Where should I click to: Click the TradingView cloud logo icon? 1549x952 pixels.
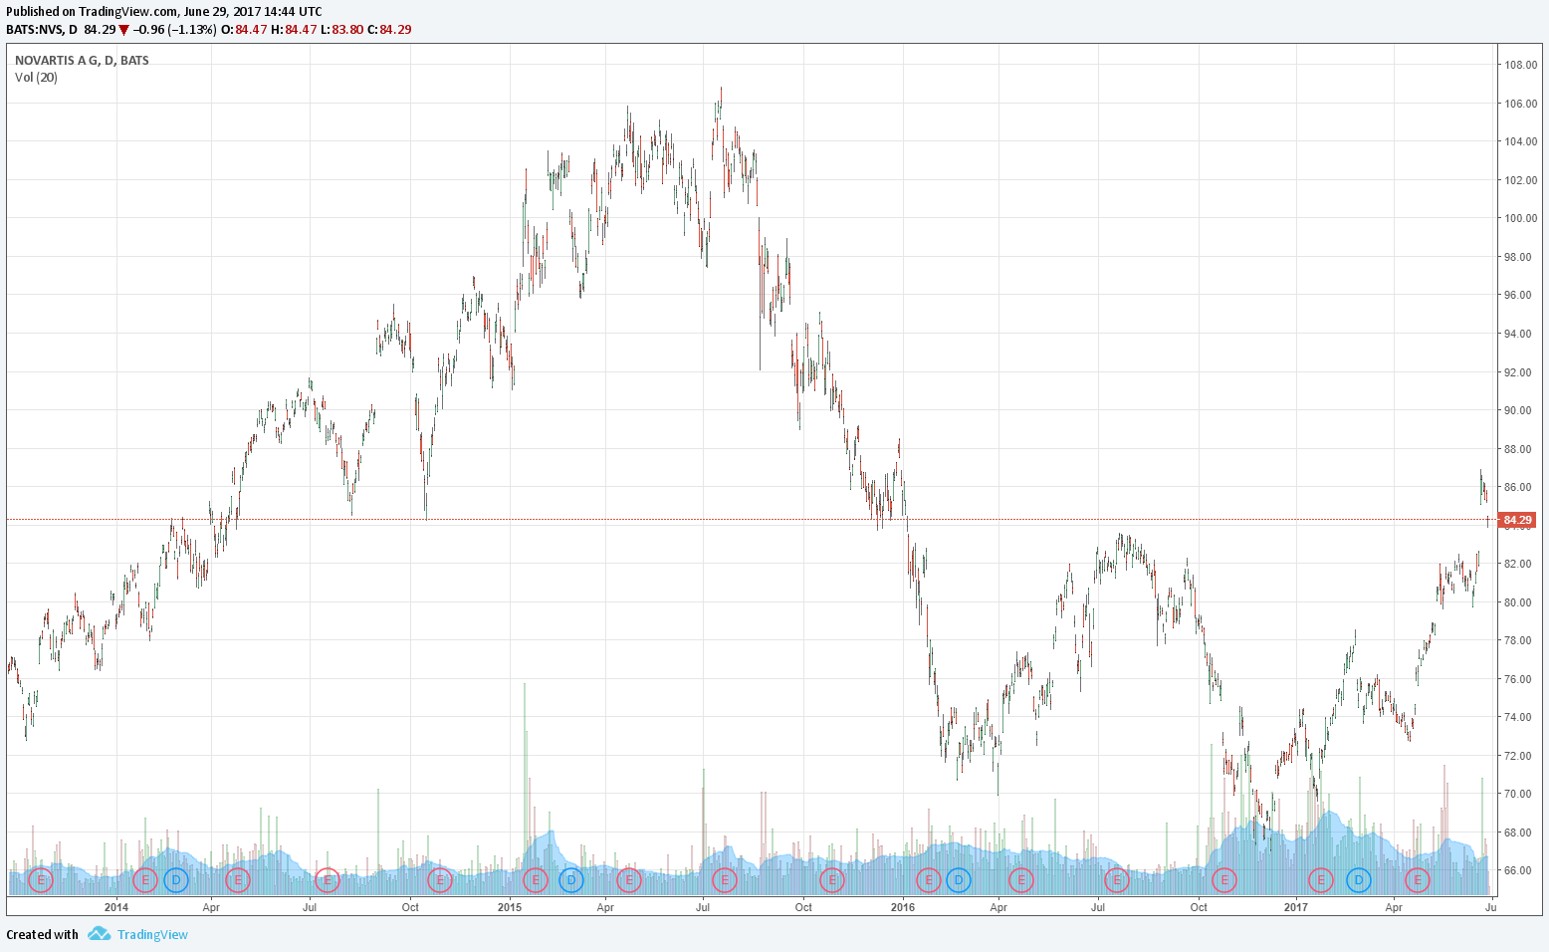point(98,934)
